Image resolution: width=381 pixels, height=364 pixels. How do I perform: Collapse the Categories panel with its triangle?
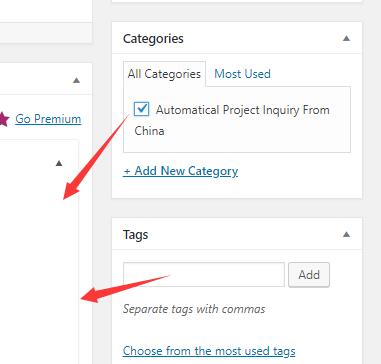pyautogui.click(x=346, y=38)
